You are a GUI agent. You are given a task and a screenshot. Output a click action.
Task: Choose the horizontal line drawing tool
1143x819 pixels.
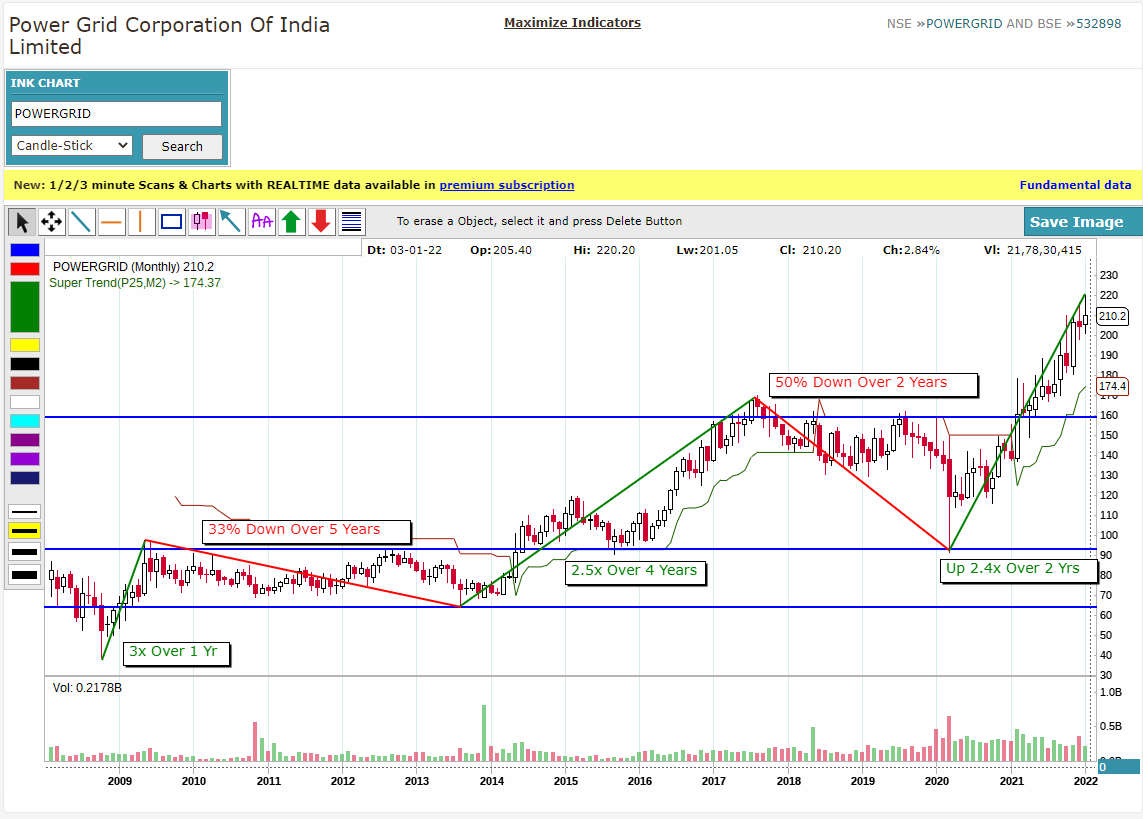coord(112,222)
